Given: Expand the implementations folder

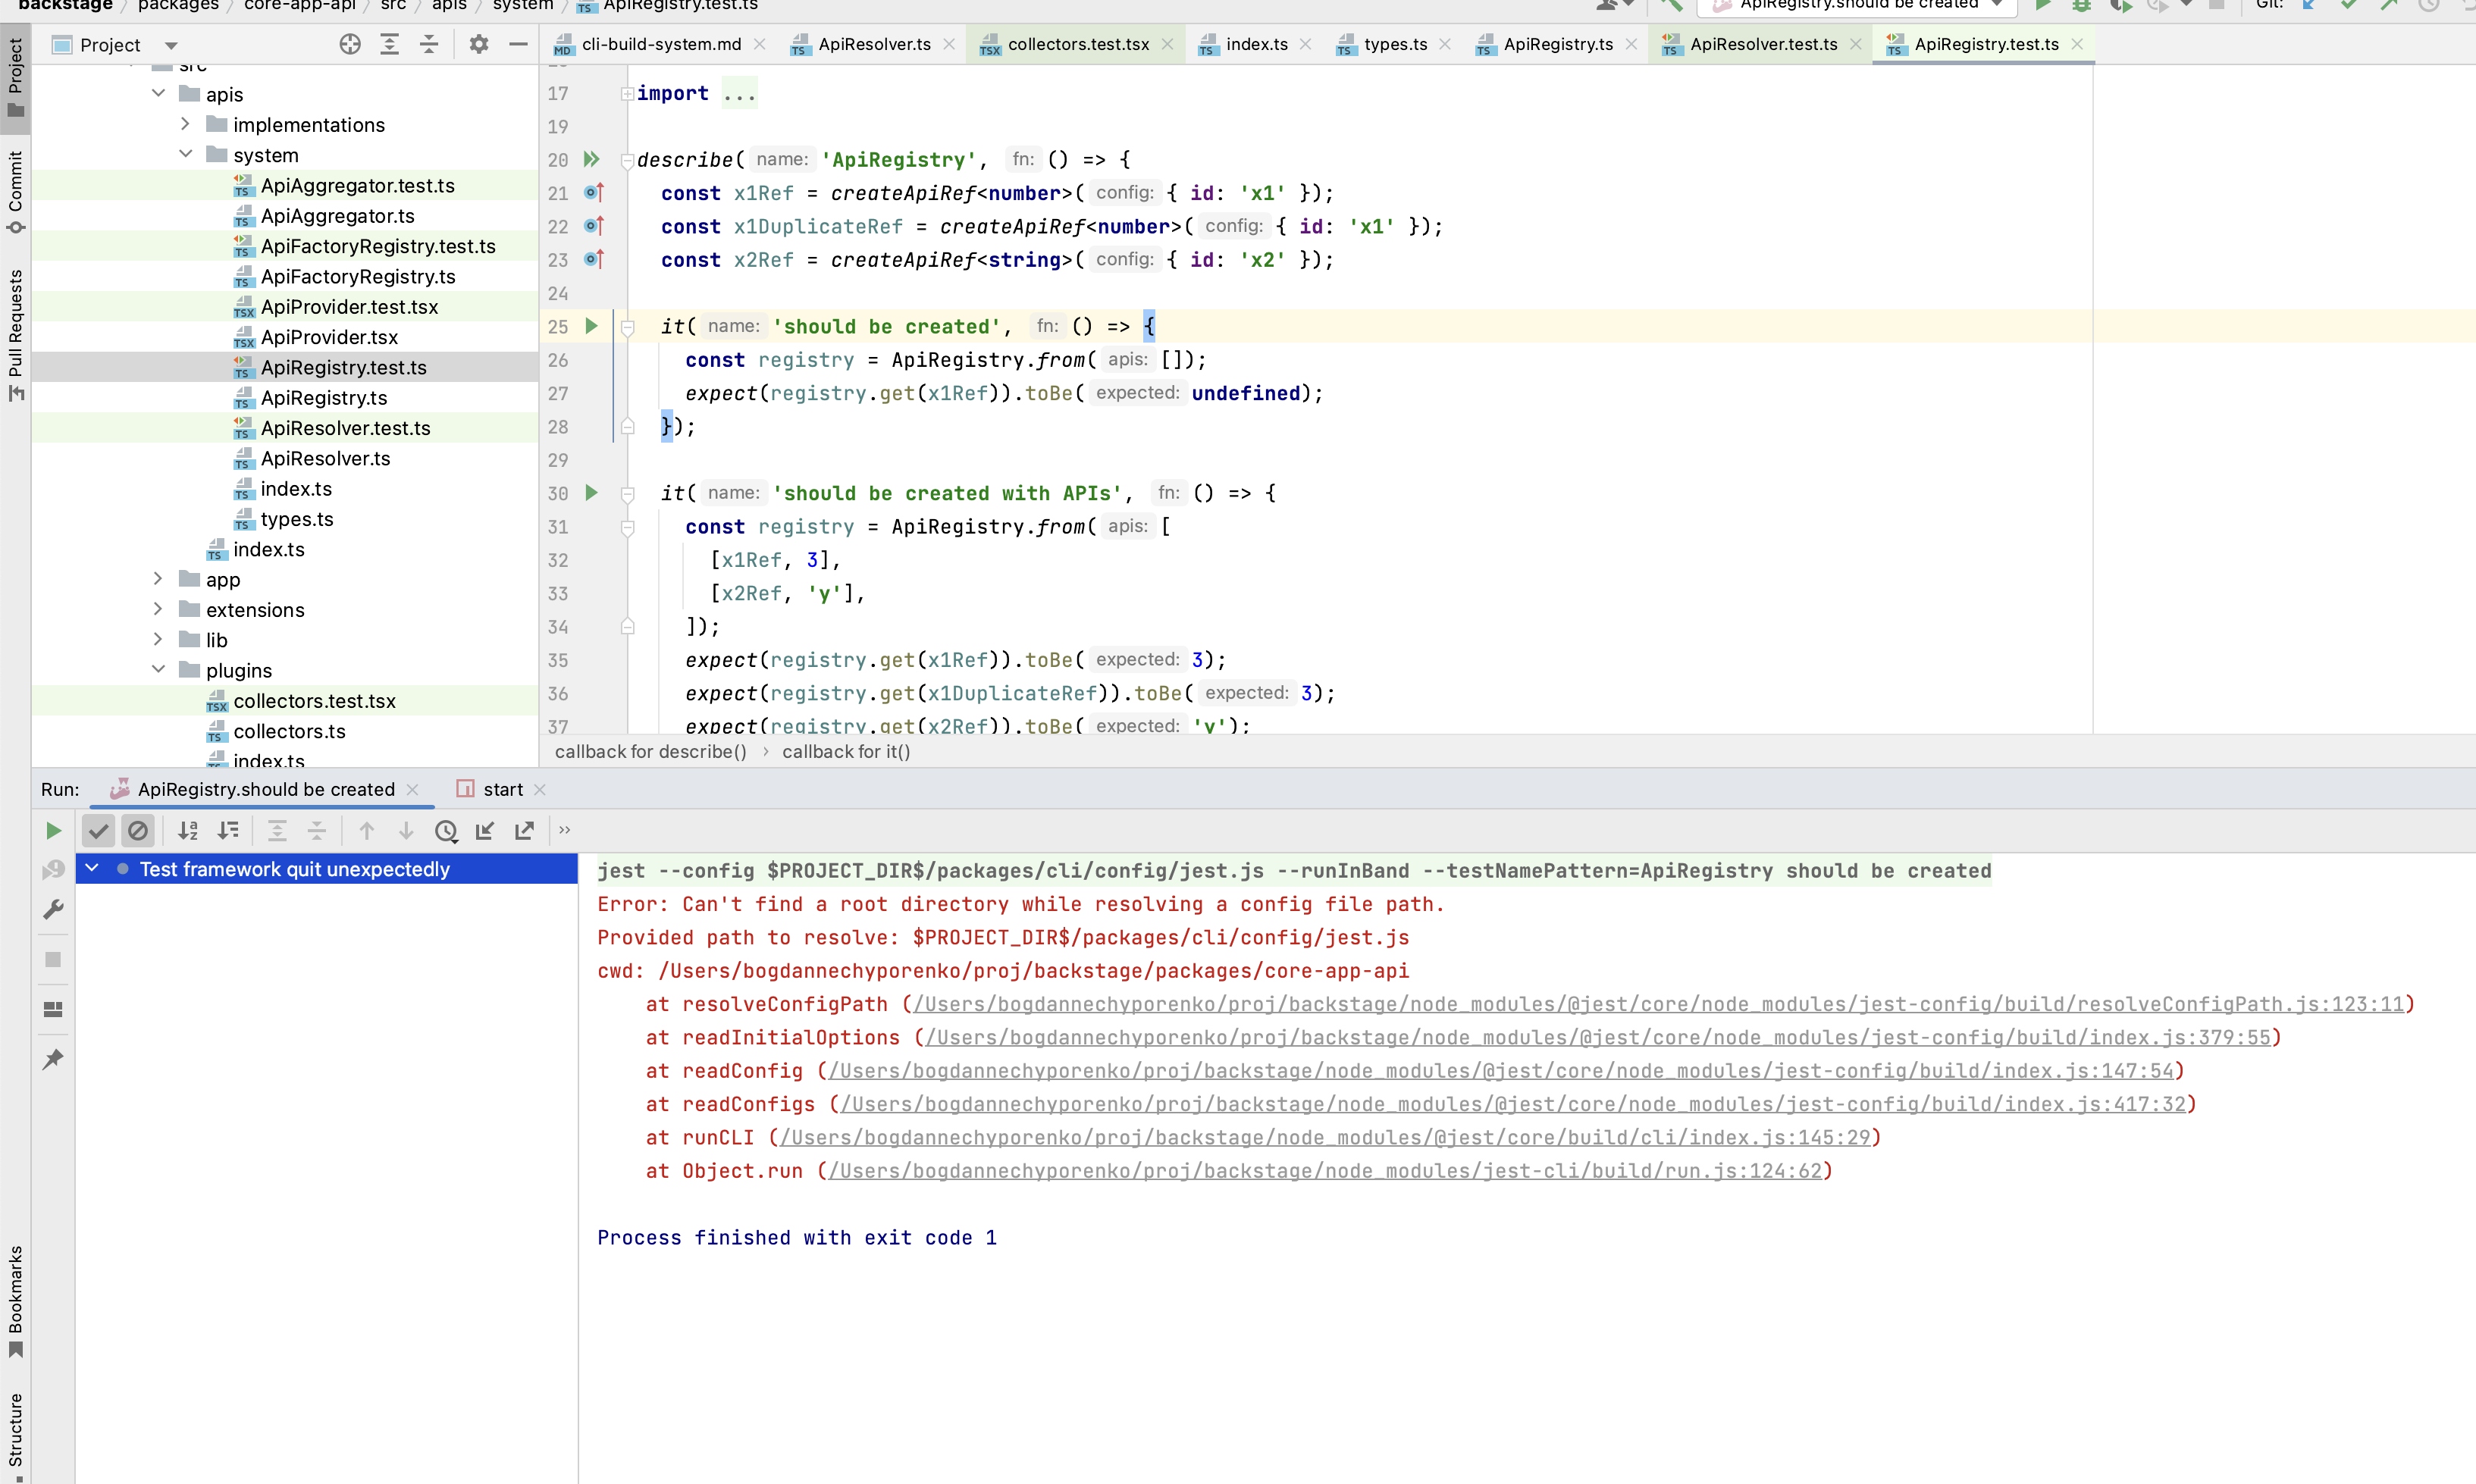Looking at the screenshot, I should click(x=185, y=124).
